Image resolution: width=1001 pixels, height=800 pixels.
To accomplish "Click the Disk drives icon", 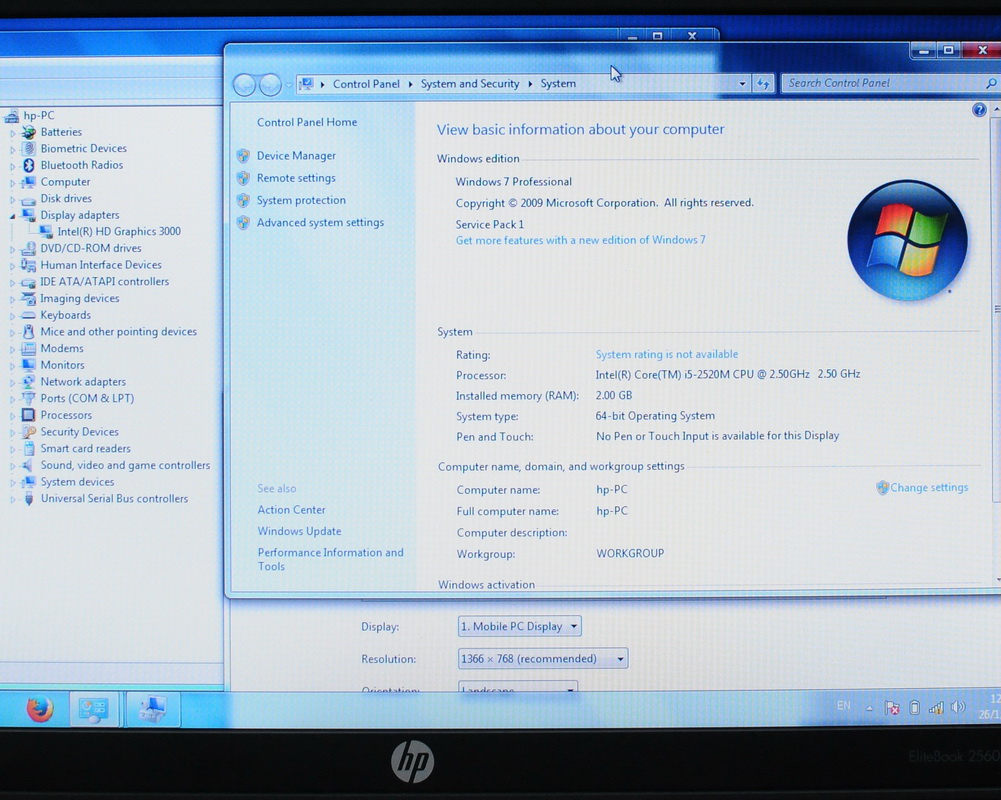I will point(29,199).
